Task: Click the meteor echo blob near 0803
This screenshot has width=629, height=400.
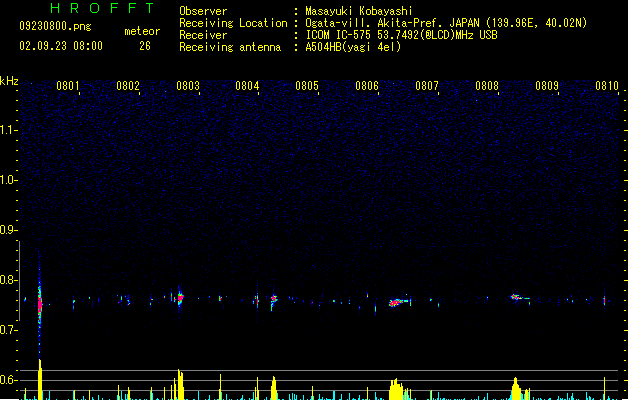Action: [x=181, y=298]
